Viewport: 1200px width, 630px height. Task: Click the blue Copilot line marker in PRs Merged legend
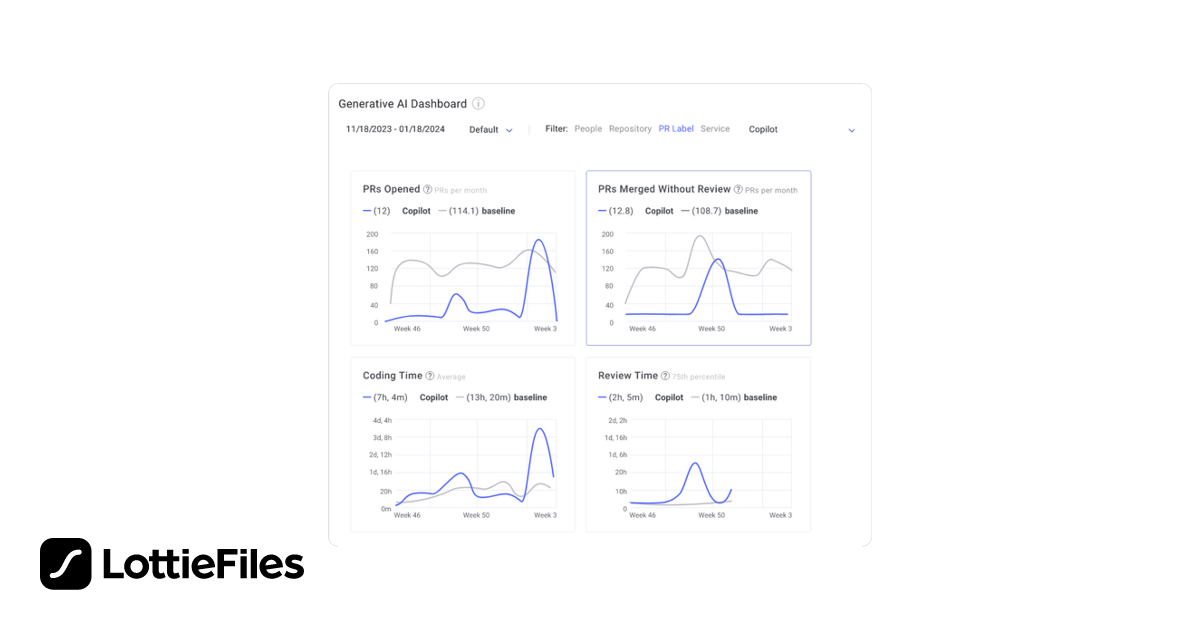603,211
